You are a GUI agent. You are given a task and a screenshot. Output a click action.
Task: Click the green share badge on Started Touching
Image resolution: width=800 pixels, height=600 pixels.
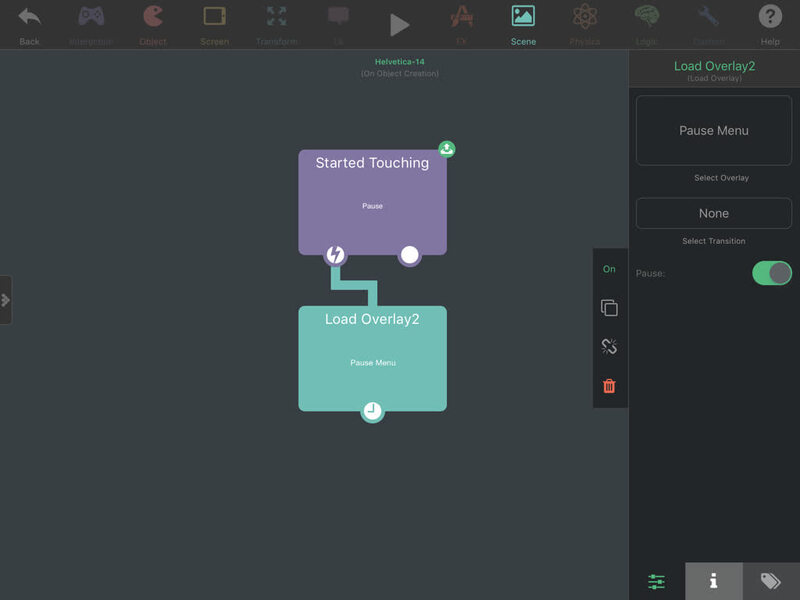pos(447,149)
